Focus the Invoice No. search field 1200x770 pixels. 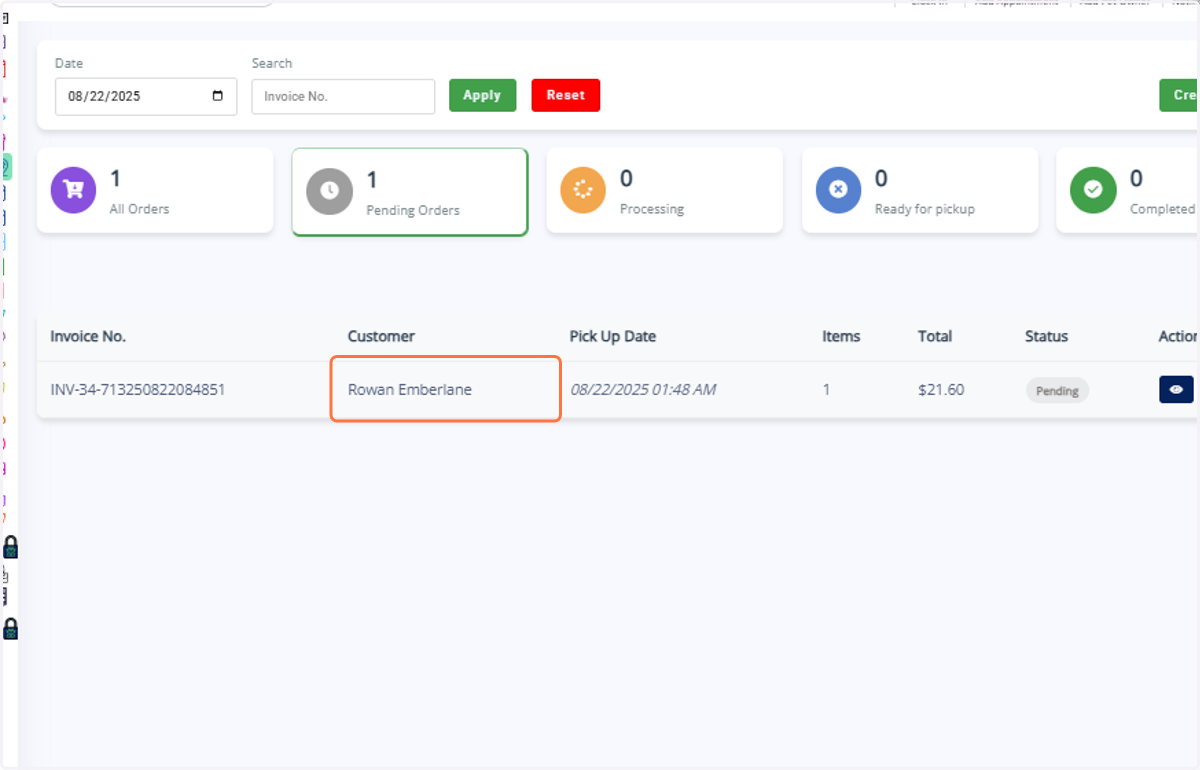point(343,97)
